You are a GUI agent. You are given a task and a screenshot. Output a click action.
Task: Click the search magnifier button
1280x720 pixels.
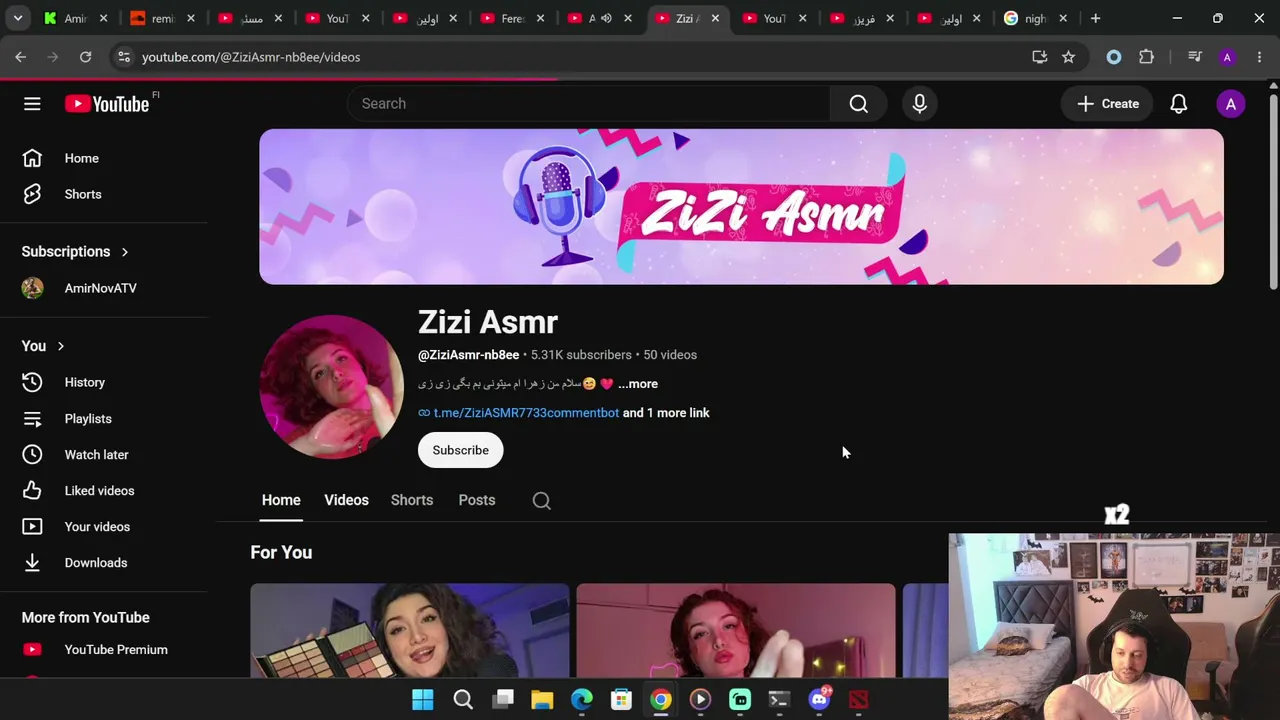point(858,104)
